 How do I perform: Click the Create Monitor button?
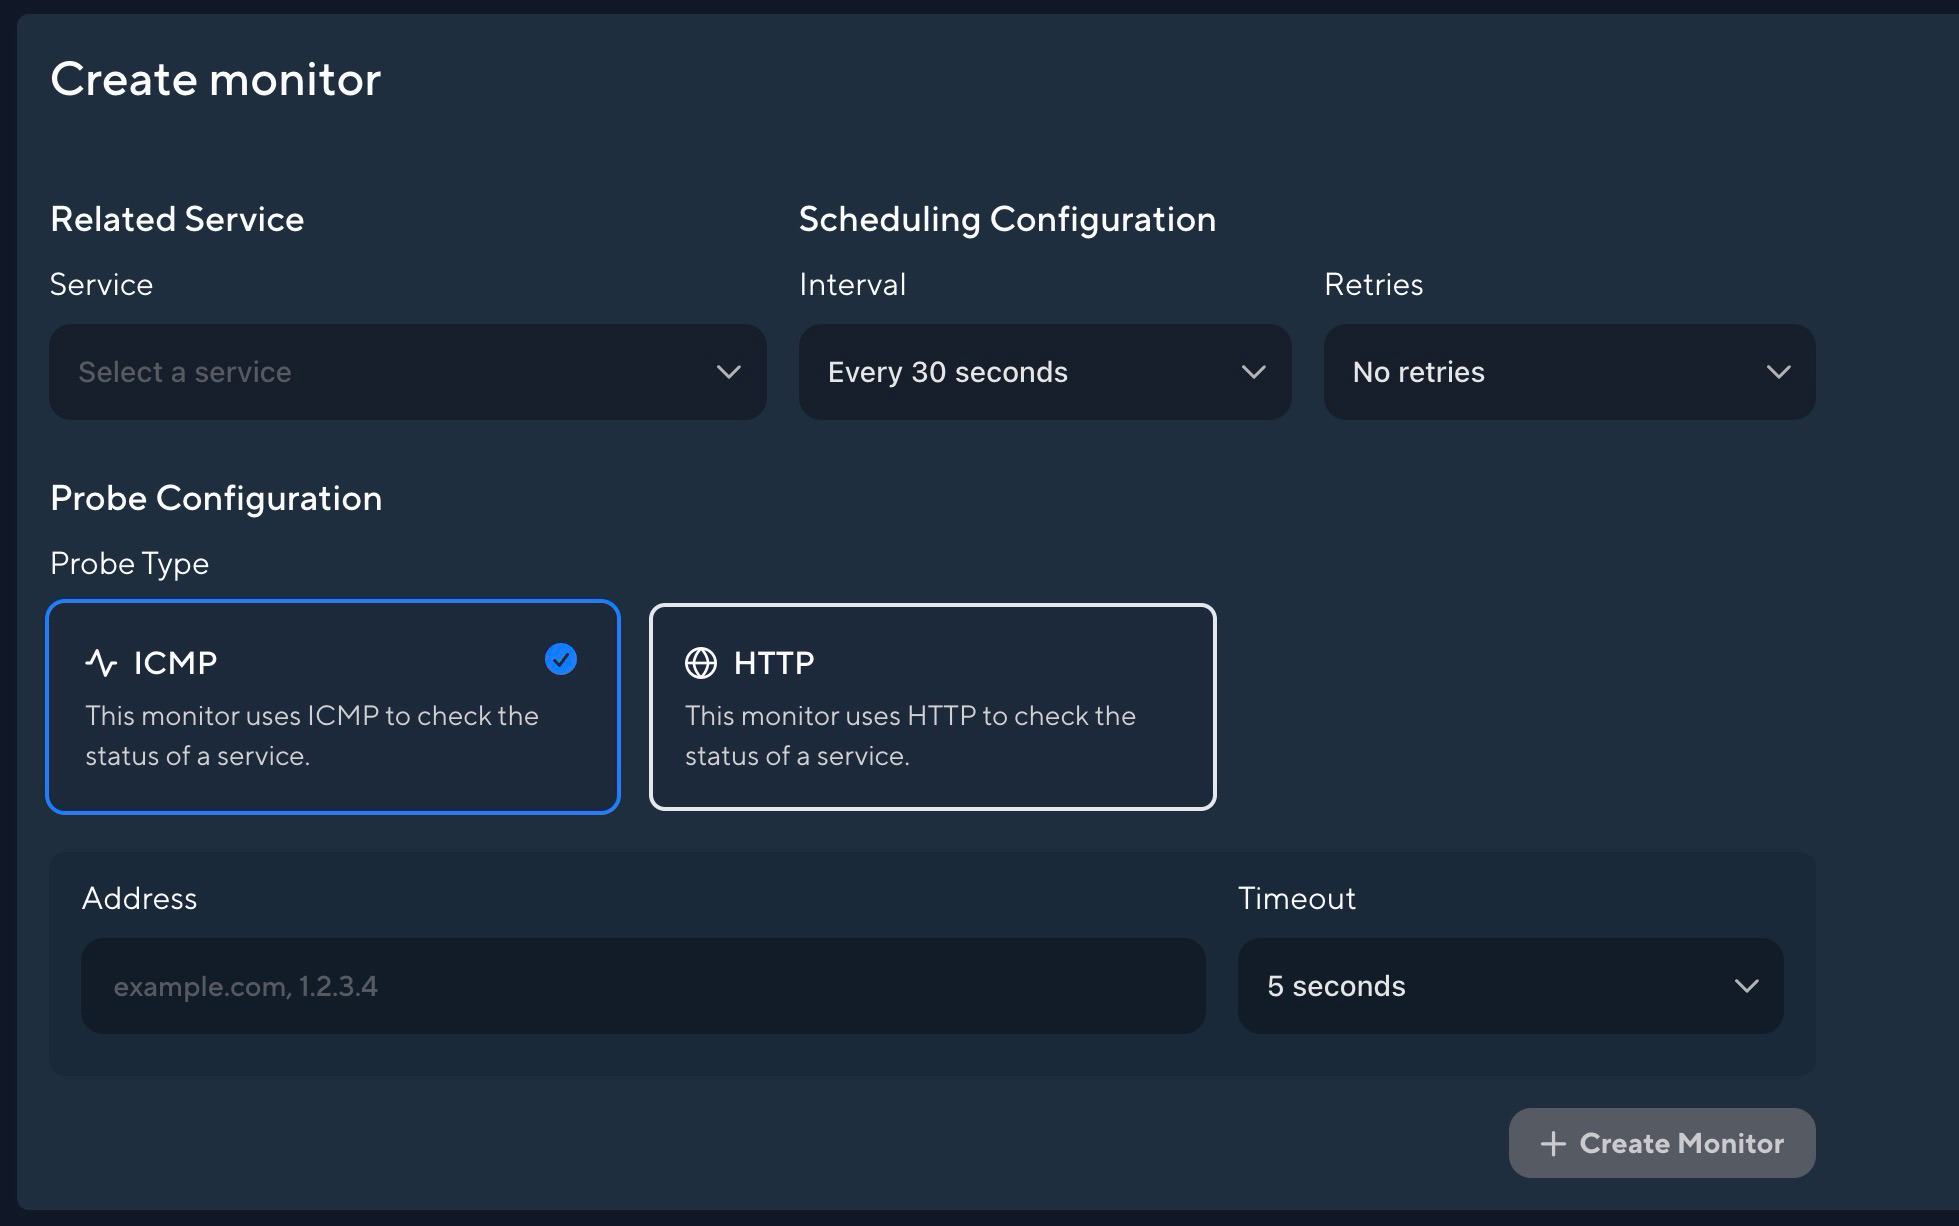tap(1662, 1143)
